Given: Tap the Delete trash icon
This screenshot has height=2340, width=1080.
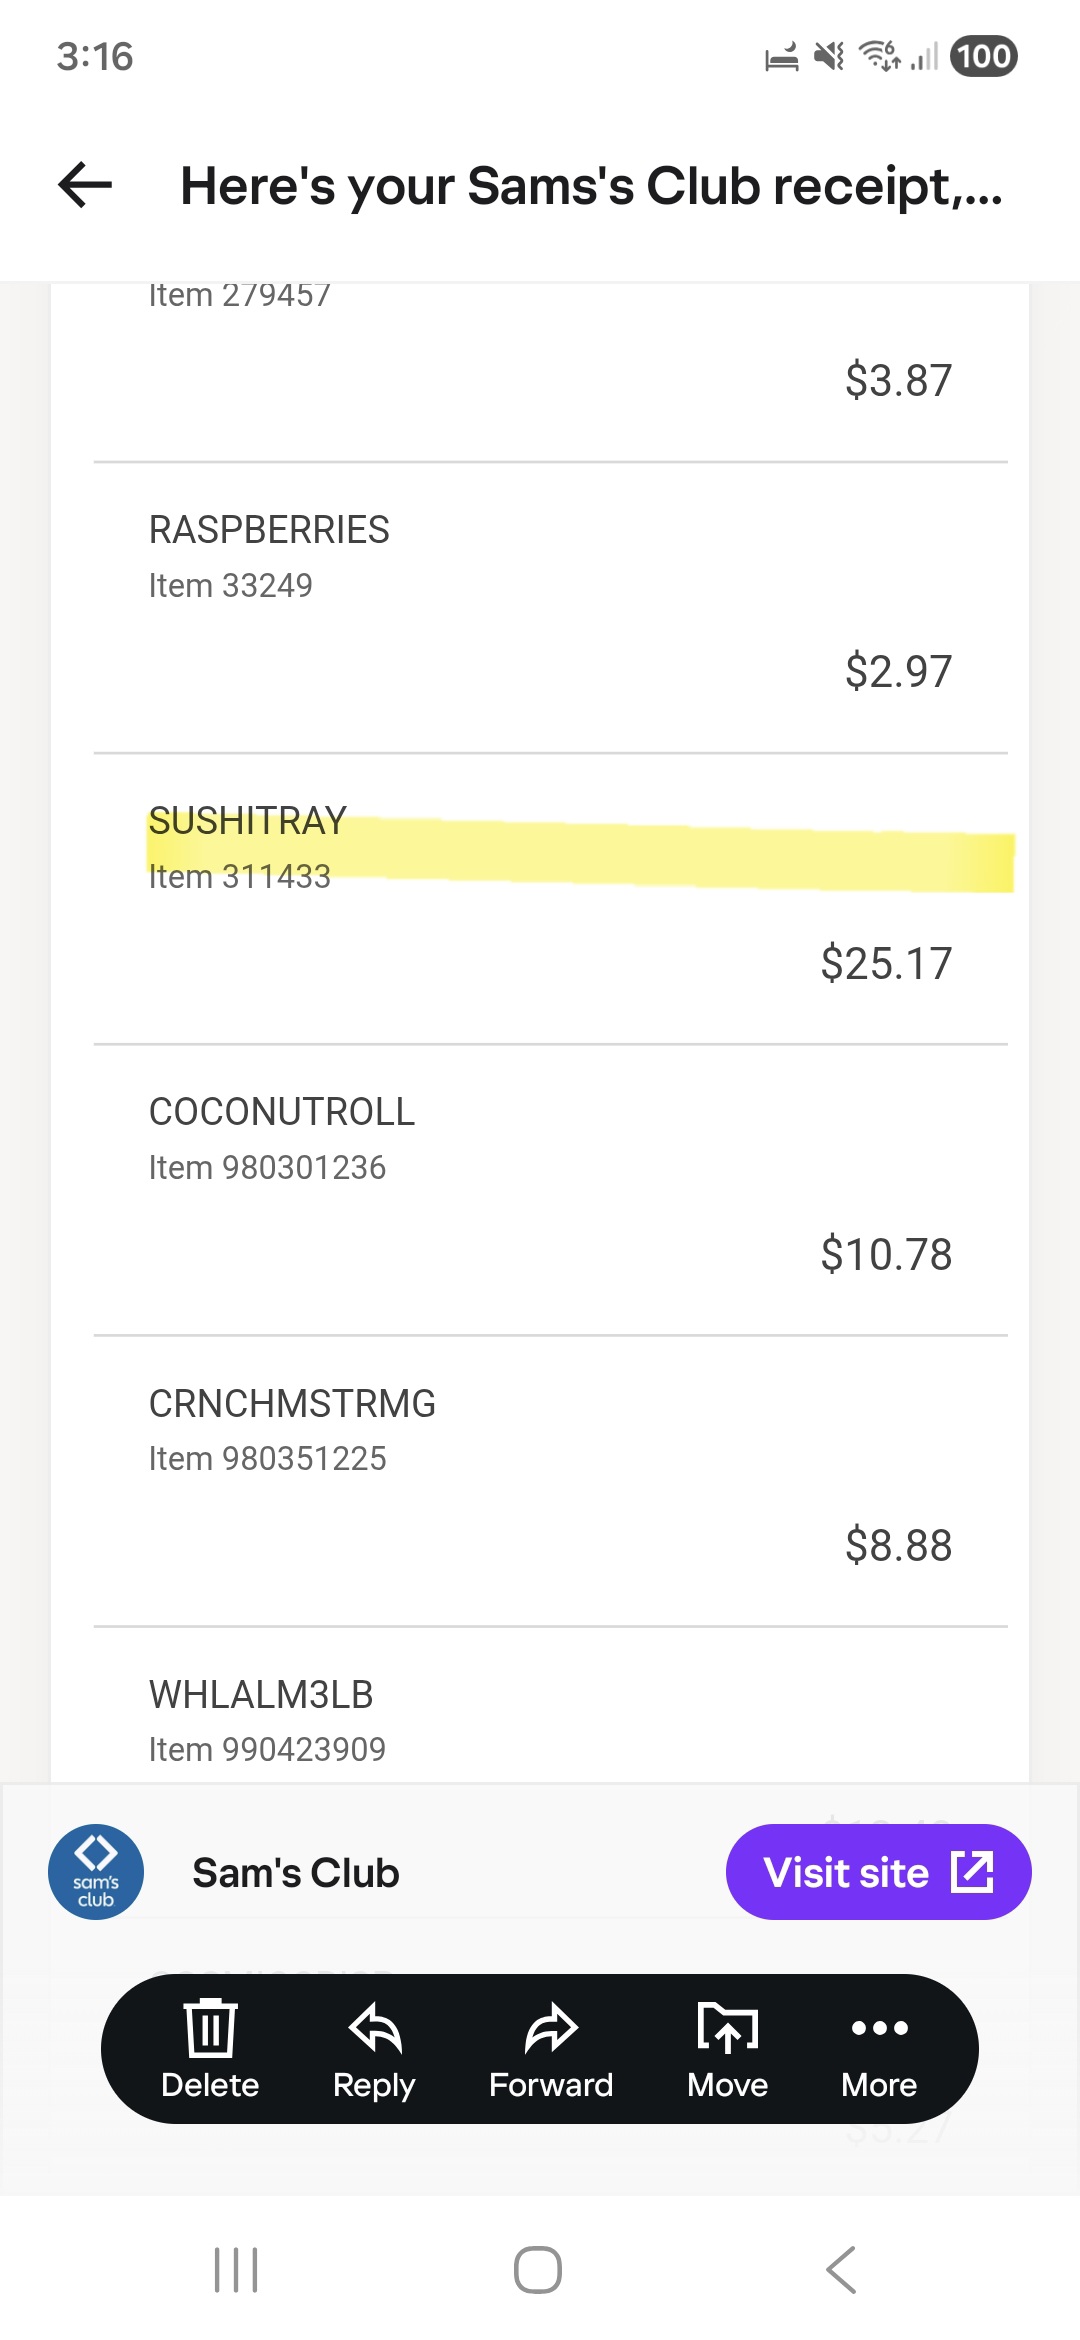Looking at the screenshot, I should tap(210, 2028).
